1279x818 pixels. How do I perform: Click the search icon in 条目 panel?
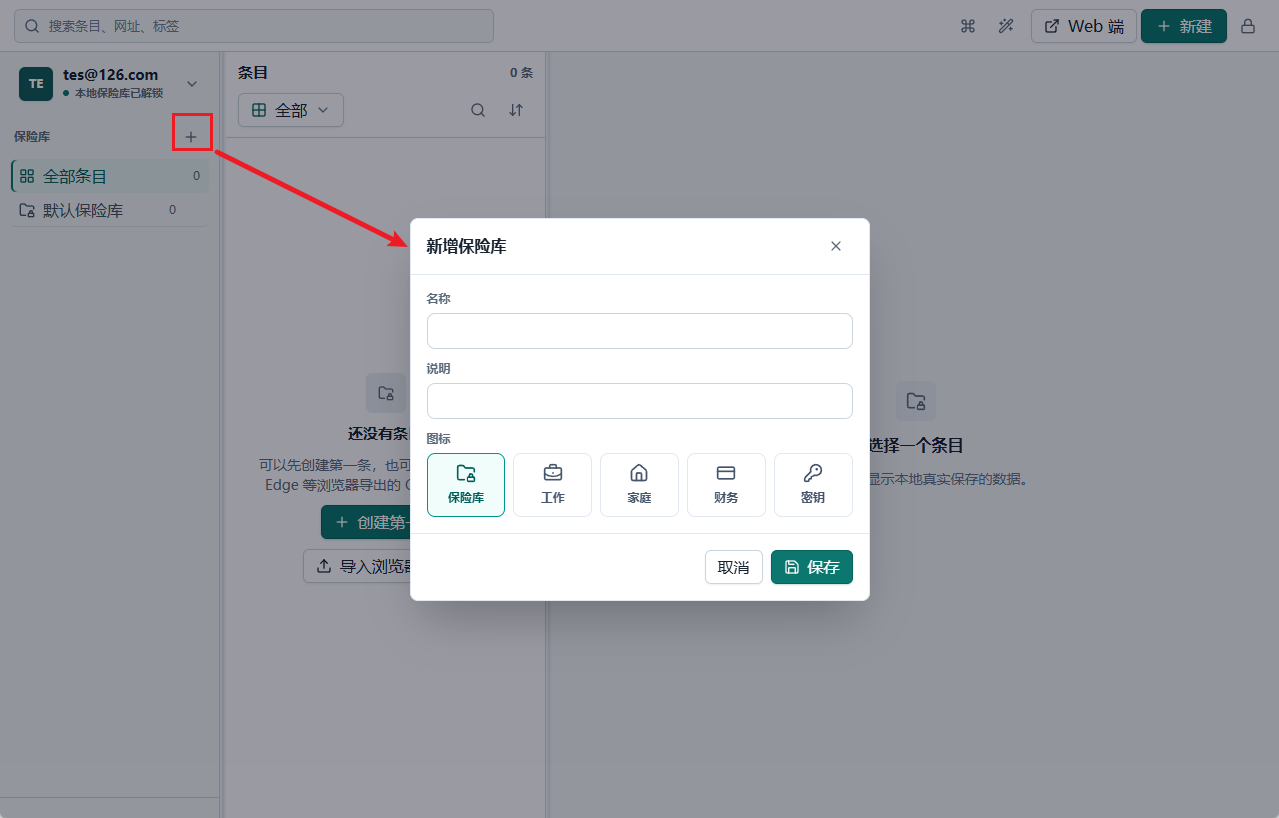coord(478,110)
